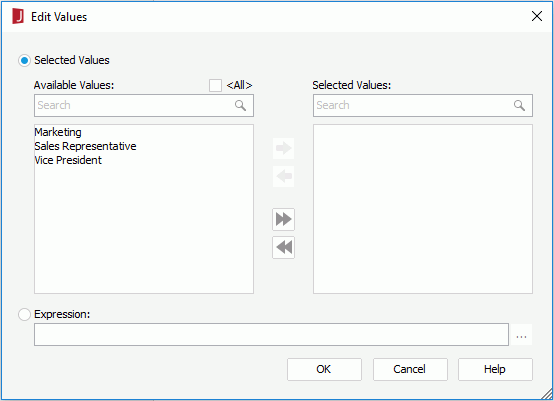Select the Expression radio button
This screenshot has height=401, width=554.
(24, 314)
